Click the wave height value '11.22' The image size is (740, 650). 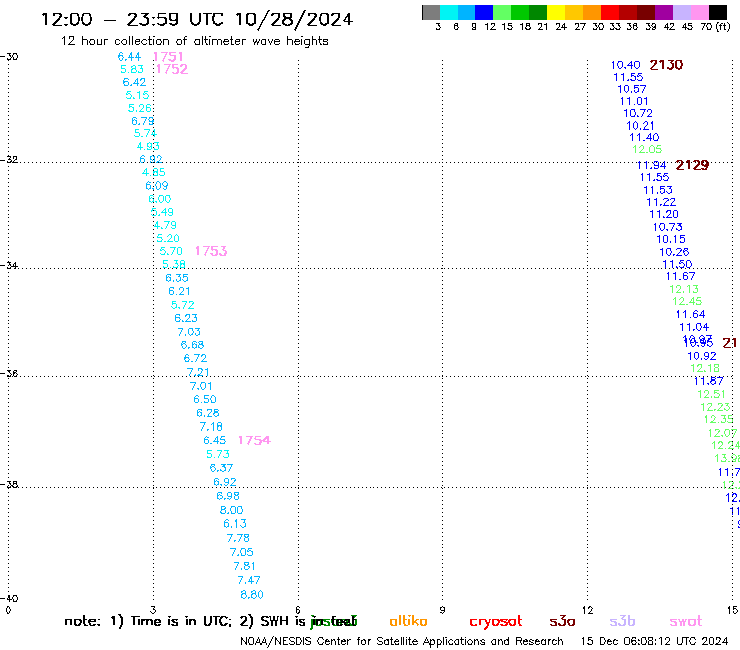(661, 203)
